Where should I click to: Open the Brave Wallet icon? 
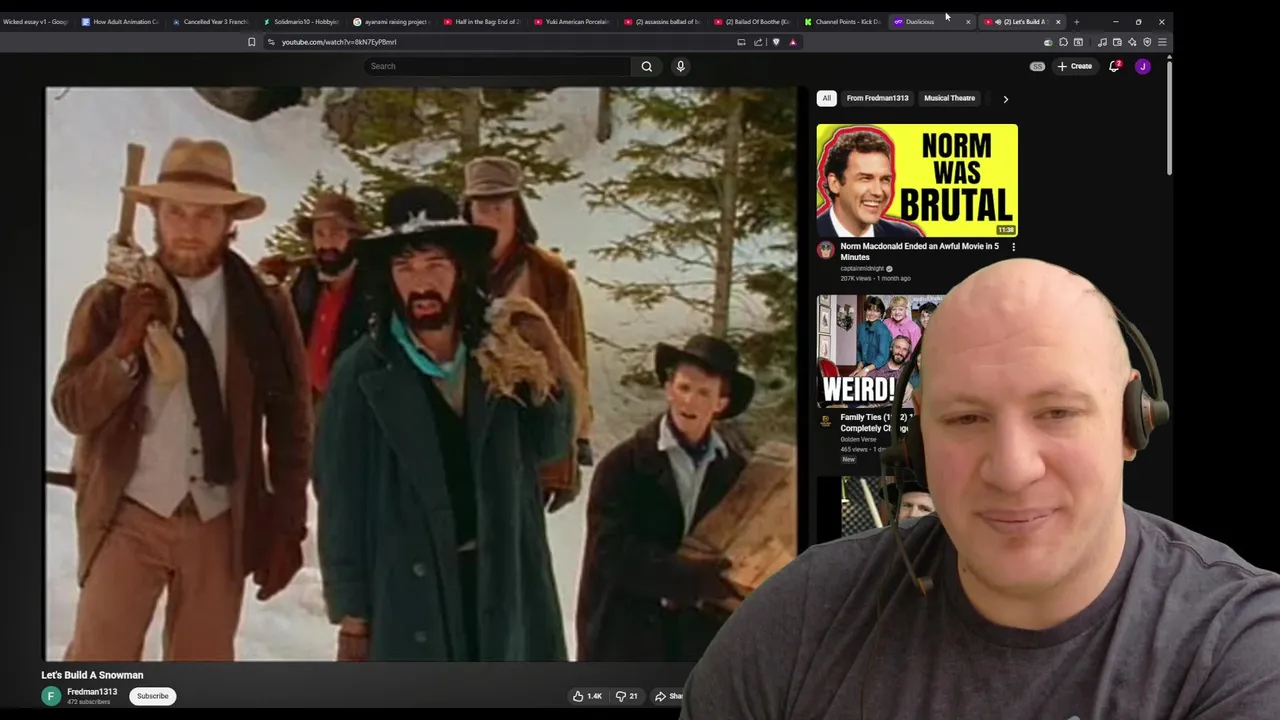coord(1117,42)
